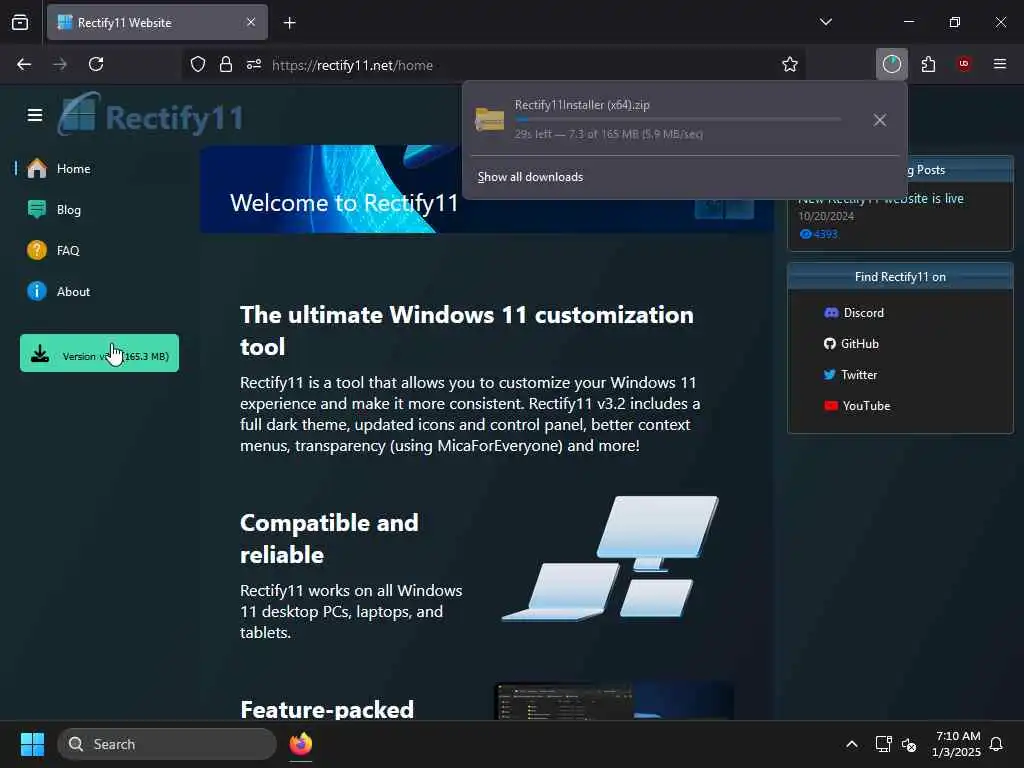Open the clock showing 7:10 AM
The height and width of the screenshot is (768, 1024).
point(957,744)
